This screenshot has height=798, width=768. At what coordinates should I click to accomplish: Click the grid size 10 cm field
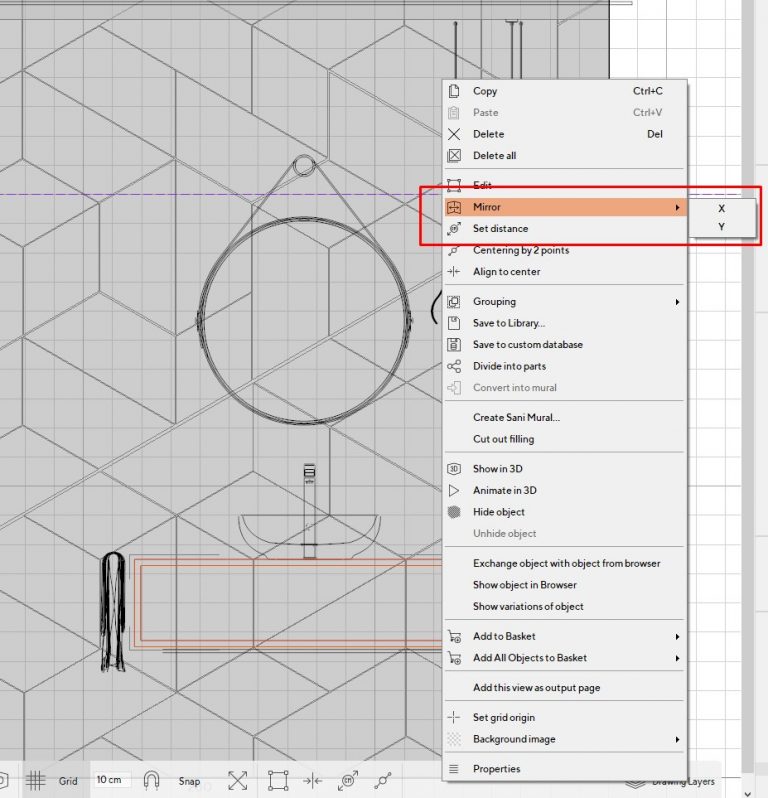coord(112,780)
